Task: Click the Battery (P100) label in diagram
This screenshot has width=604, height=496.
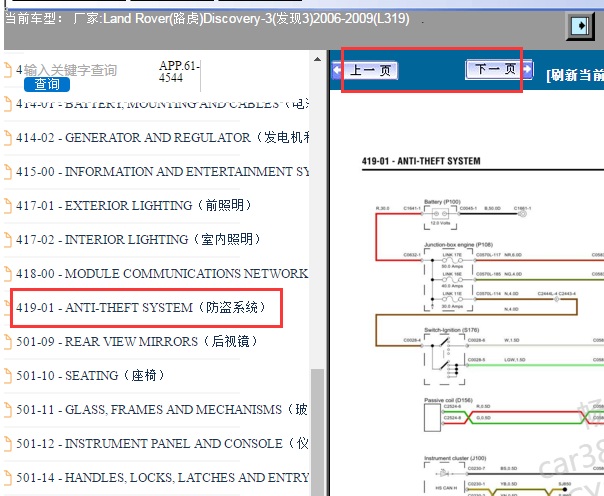Action: 442,202
